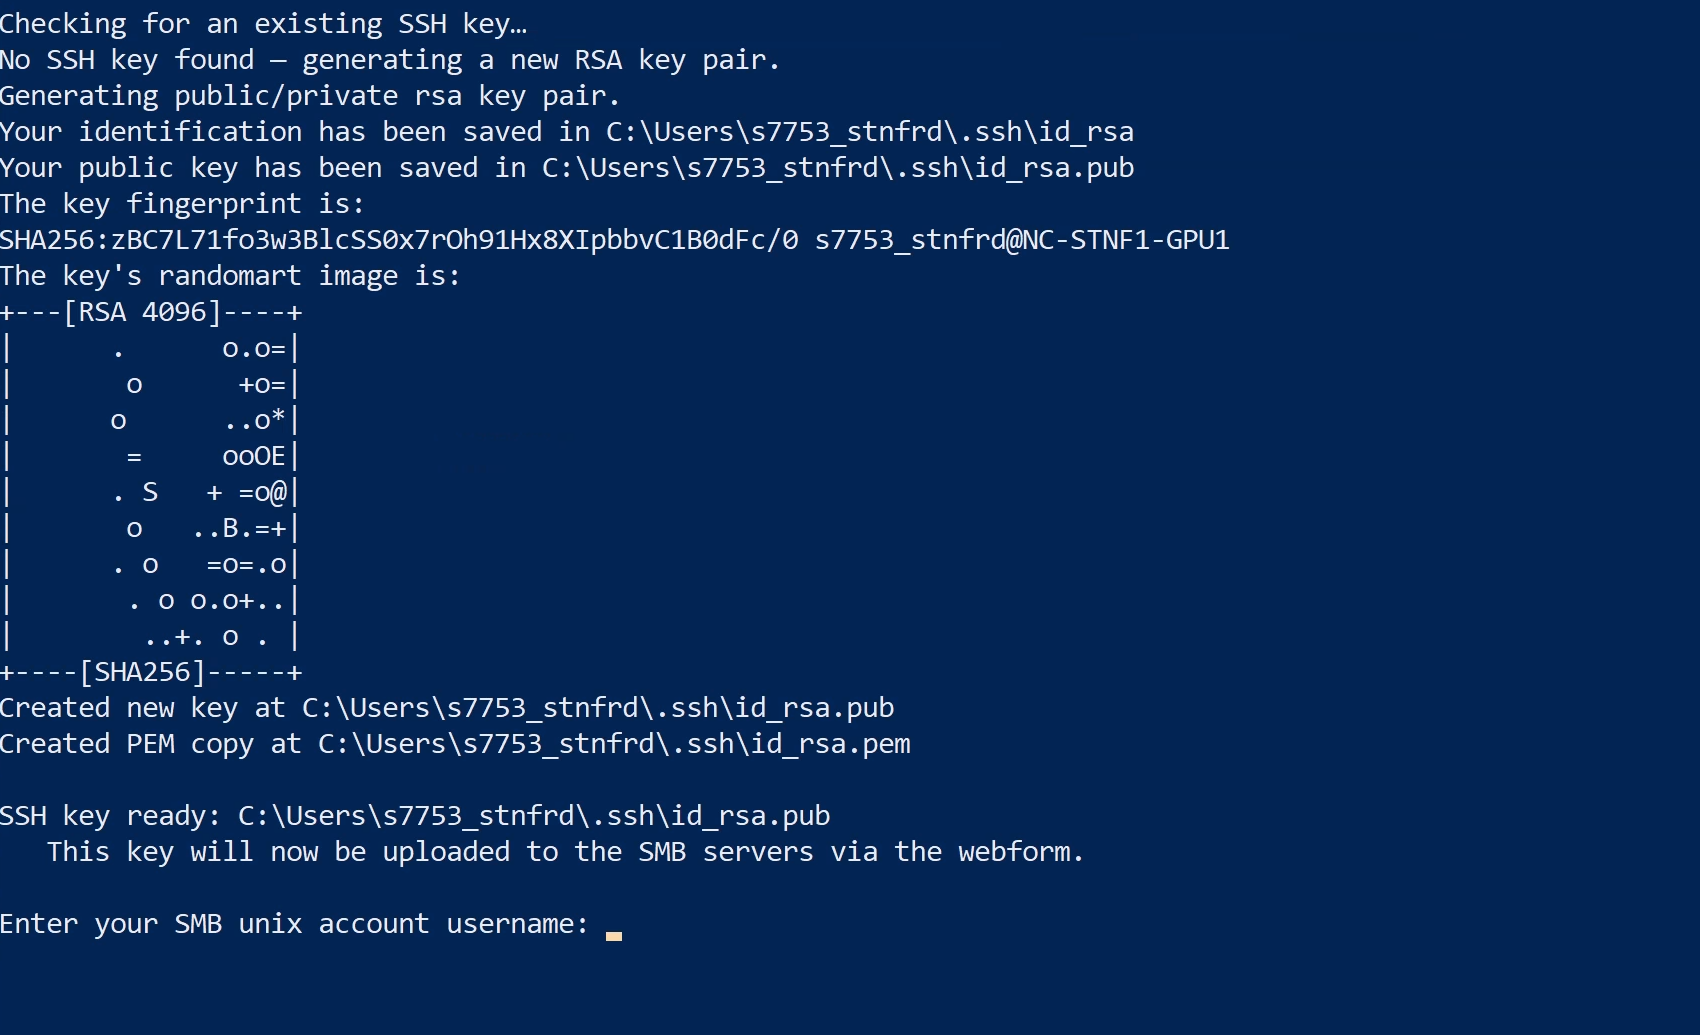Click the "The key fingerprint is:" line
Image resolution: width=1700 pixels, height=1035 pixels.
(182, 204)
